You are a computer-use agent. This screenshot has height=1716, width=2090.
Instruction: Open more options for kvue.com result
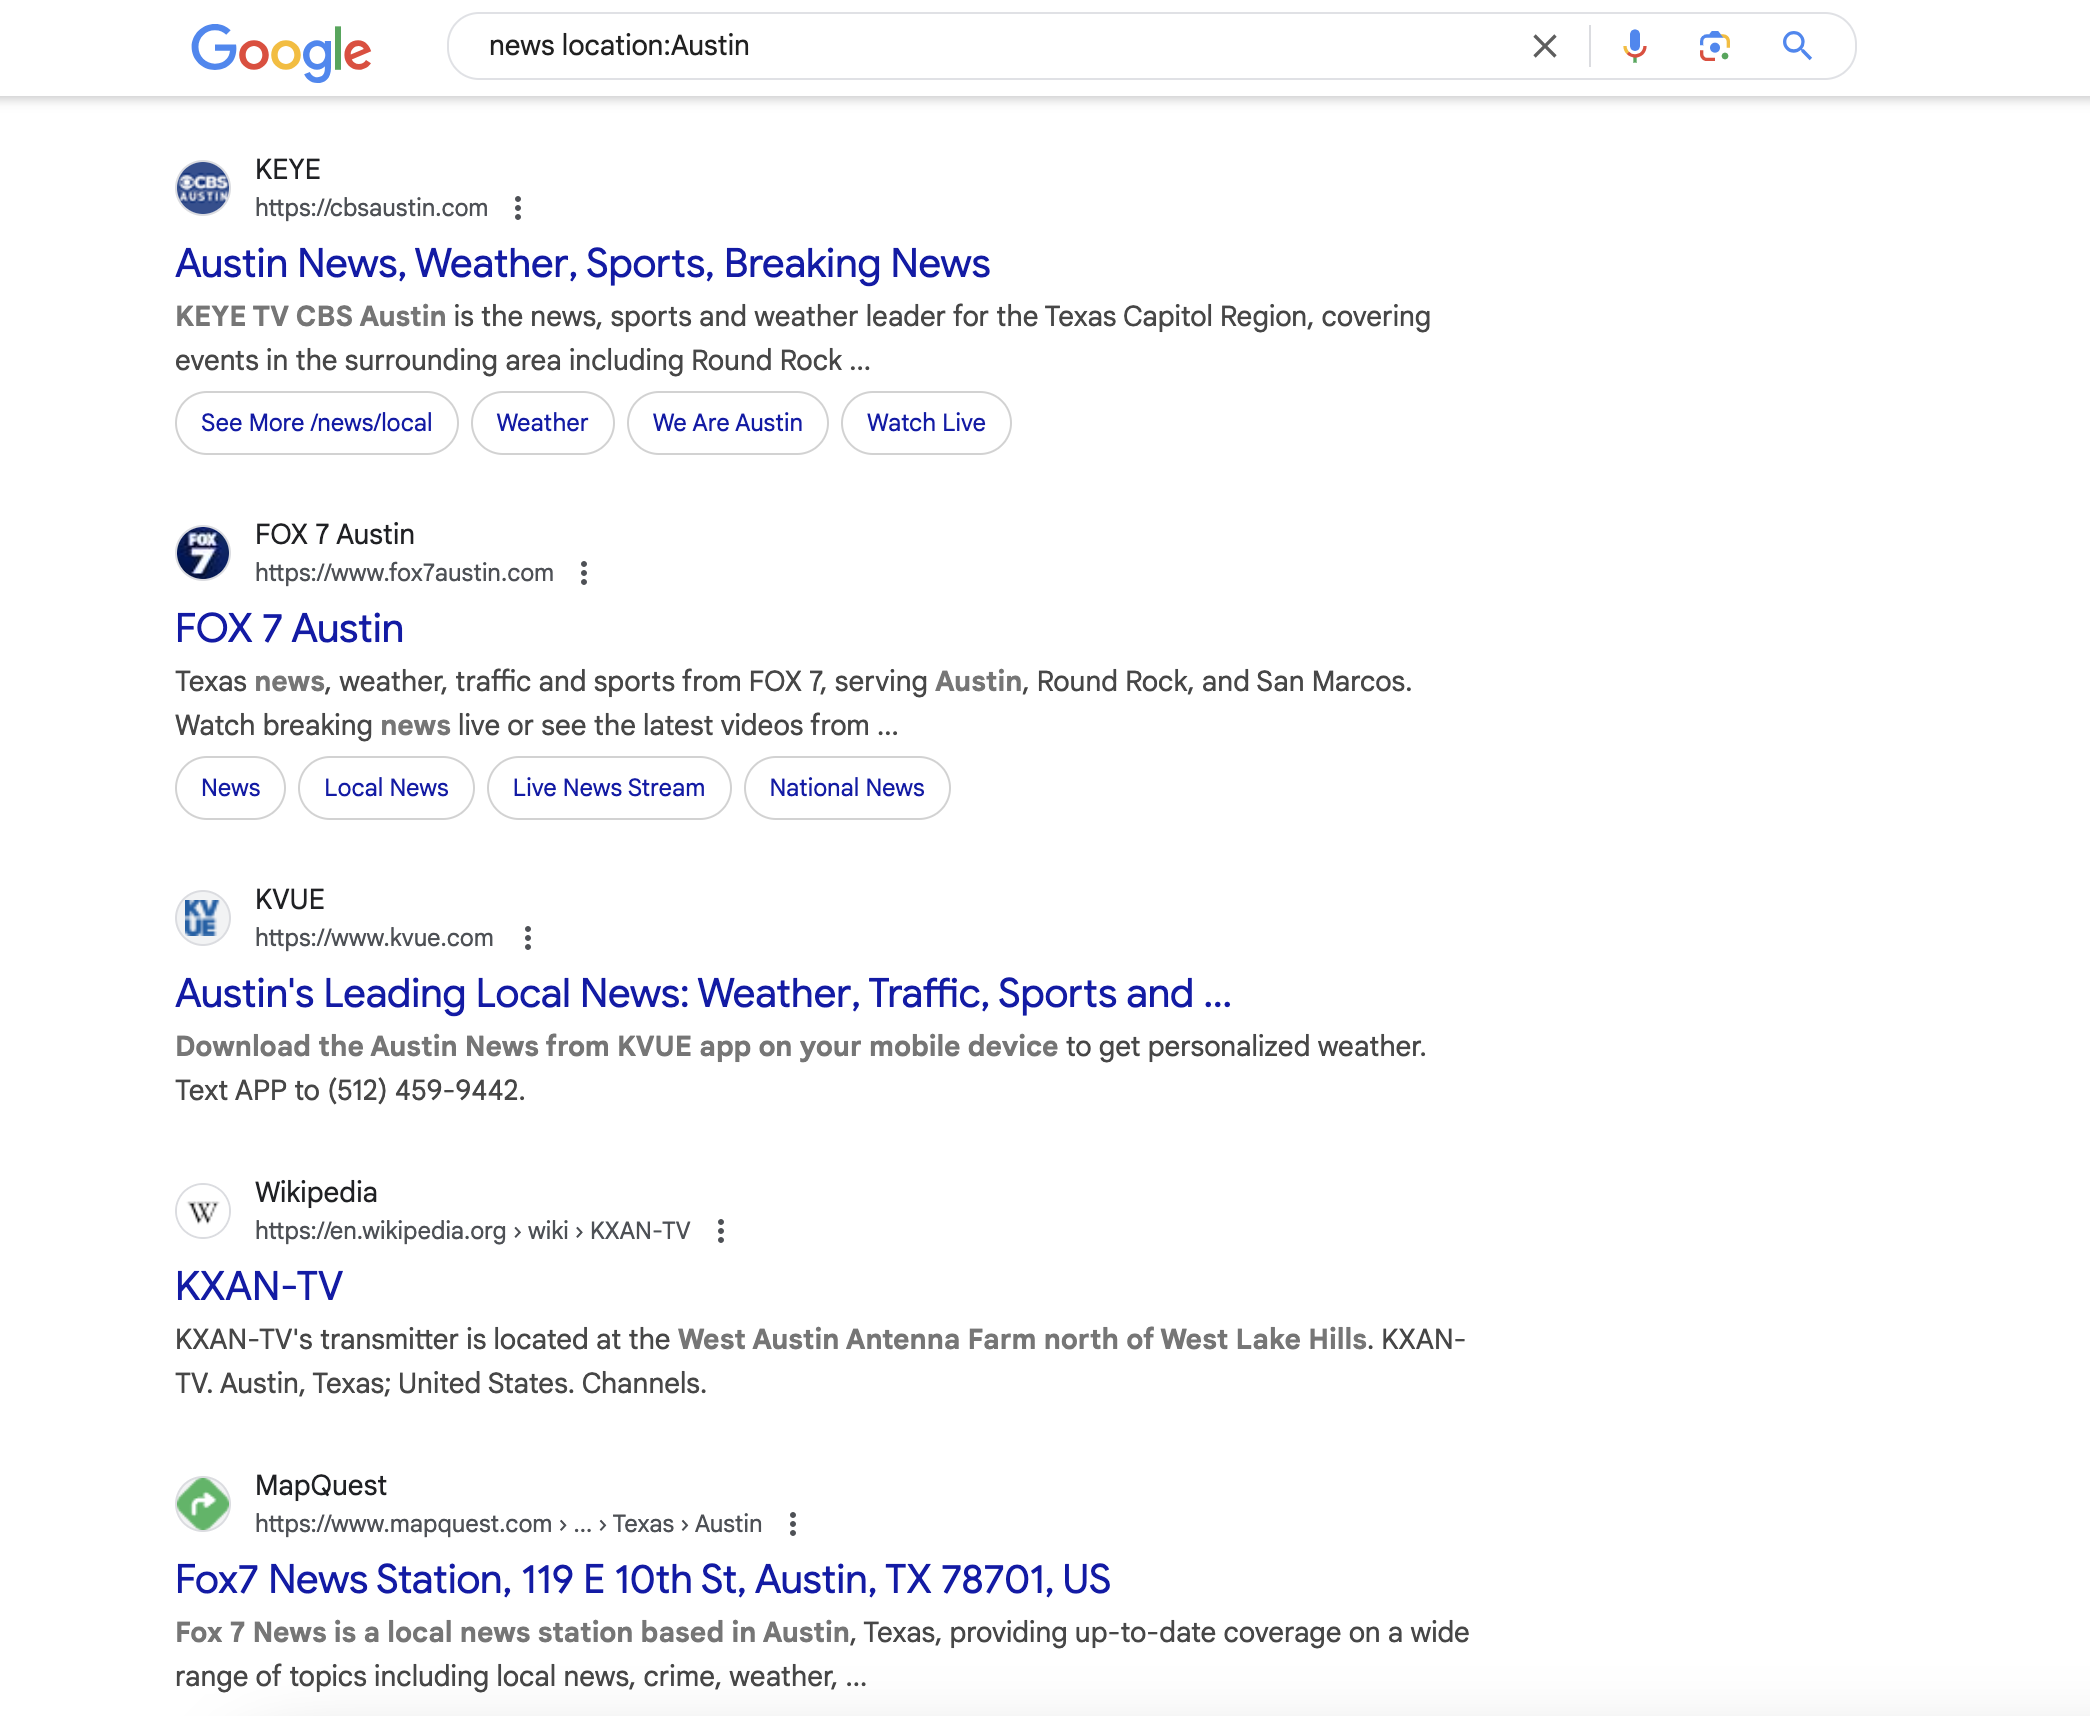[528, 938]
